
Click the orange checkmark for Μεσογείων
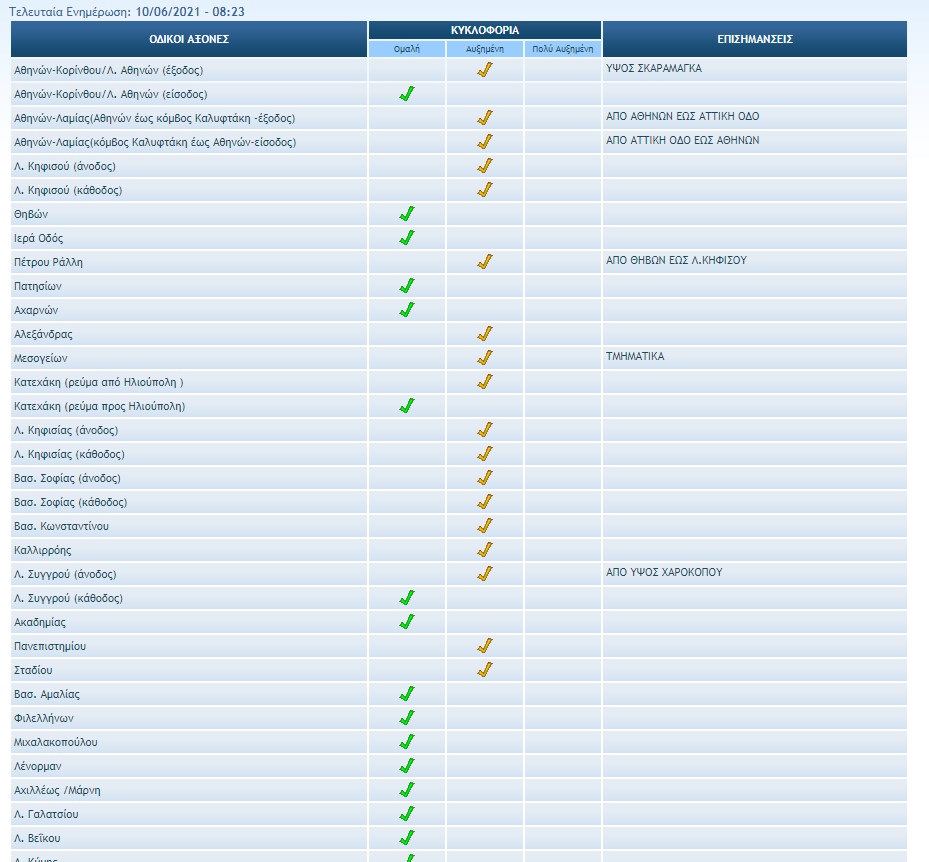[485, 358]
